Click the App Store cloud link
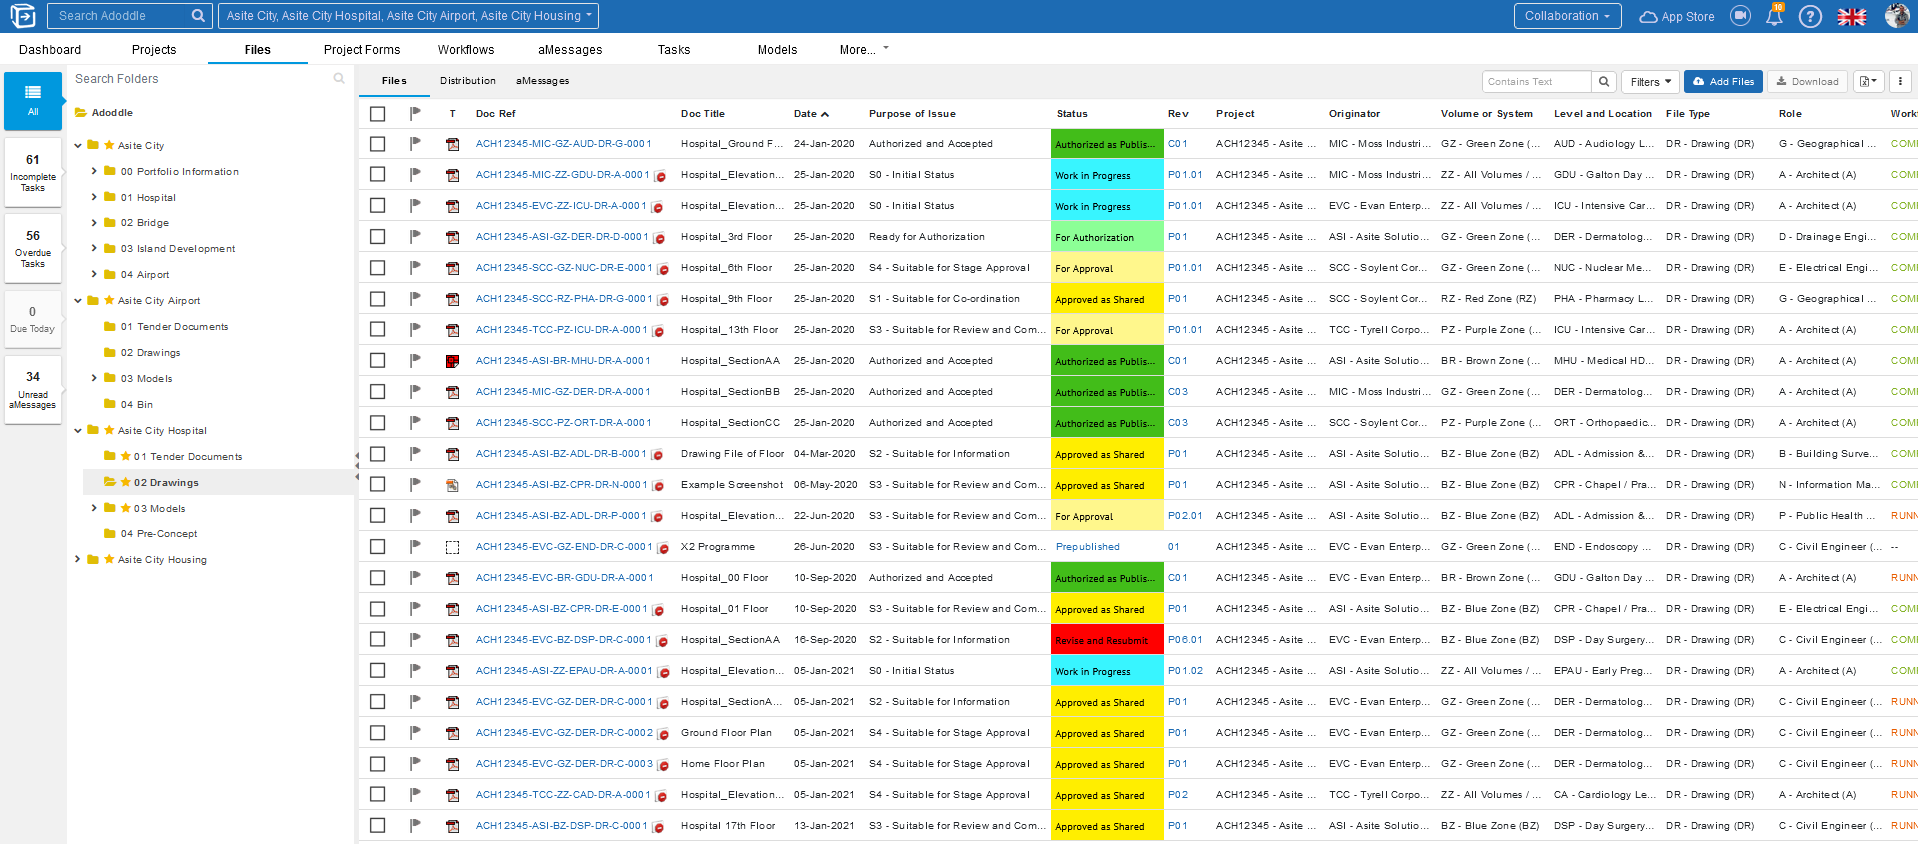This screenshot has width=1918, height=844. pyautogui.click(x=1677, y=17)
